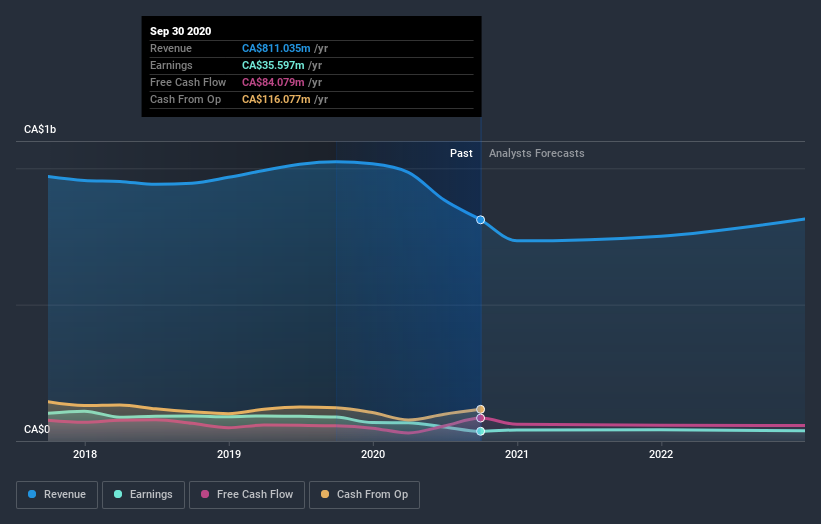Select the 'Analysts Forecasts' label
Image resolution: width=821 pixels, height=524 pixels.
(537, 153)
